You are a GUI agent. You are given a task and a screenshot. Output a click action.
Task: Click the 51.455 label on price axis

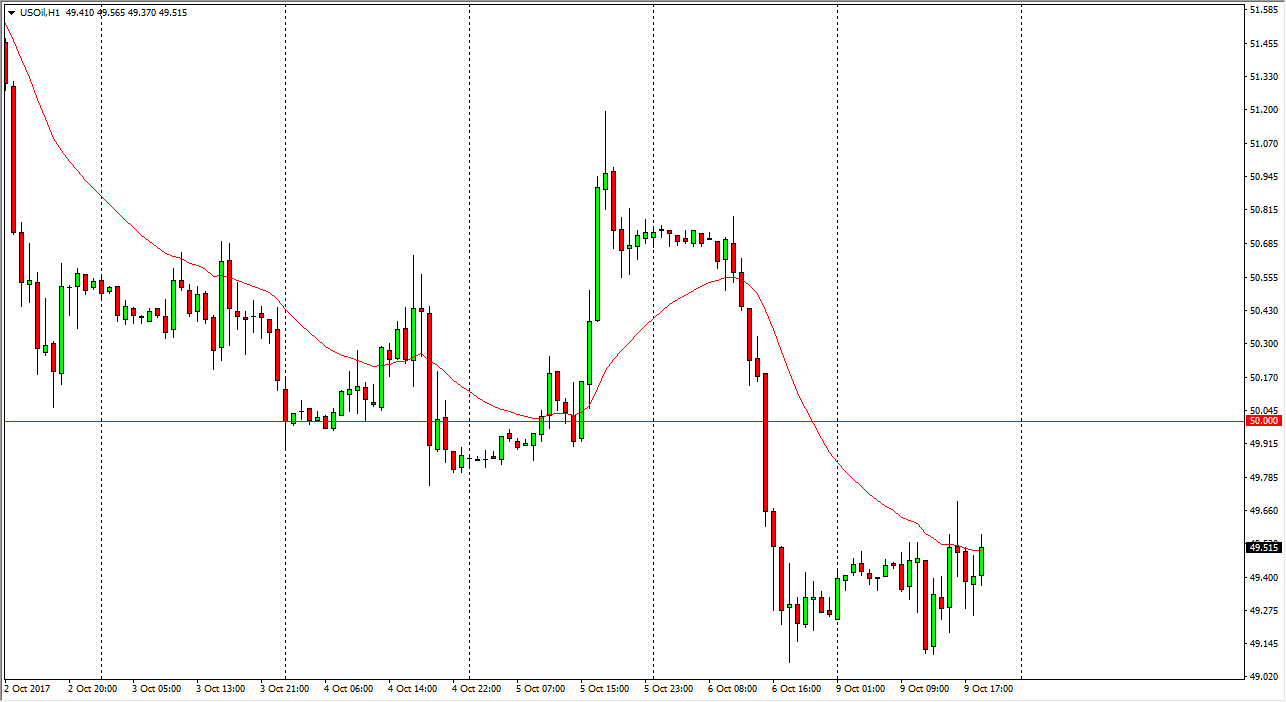(1264, 44)
